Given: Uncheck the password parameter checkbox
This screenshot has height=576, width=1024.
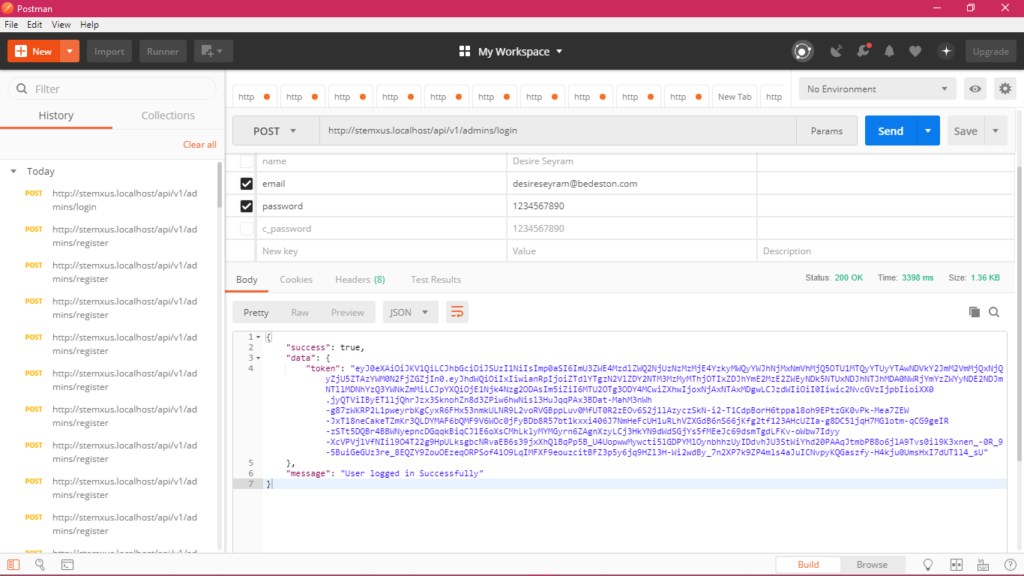Looking at the screenshot, I should pyautogui.click(x=246, y=206).
